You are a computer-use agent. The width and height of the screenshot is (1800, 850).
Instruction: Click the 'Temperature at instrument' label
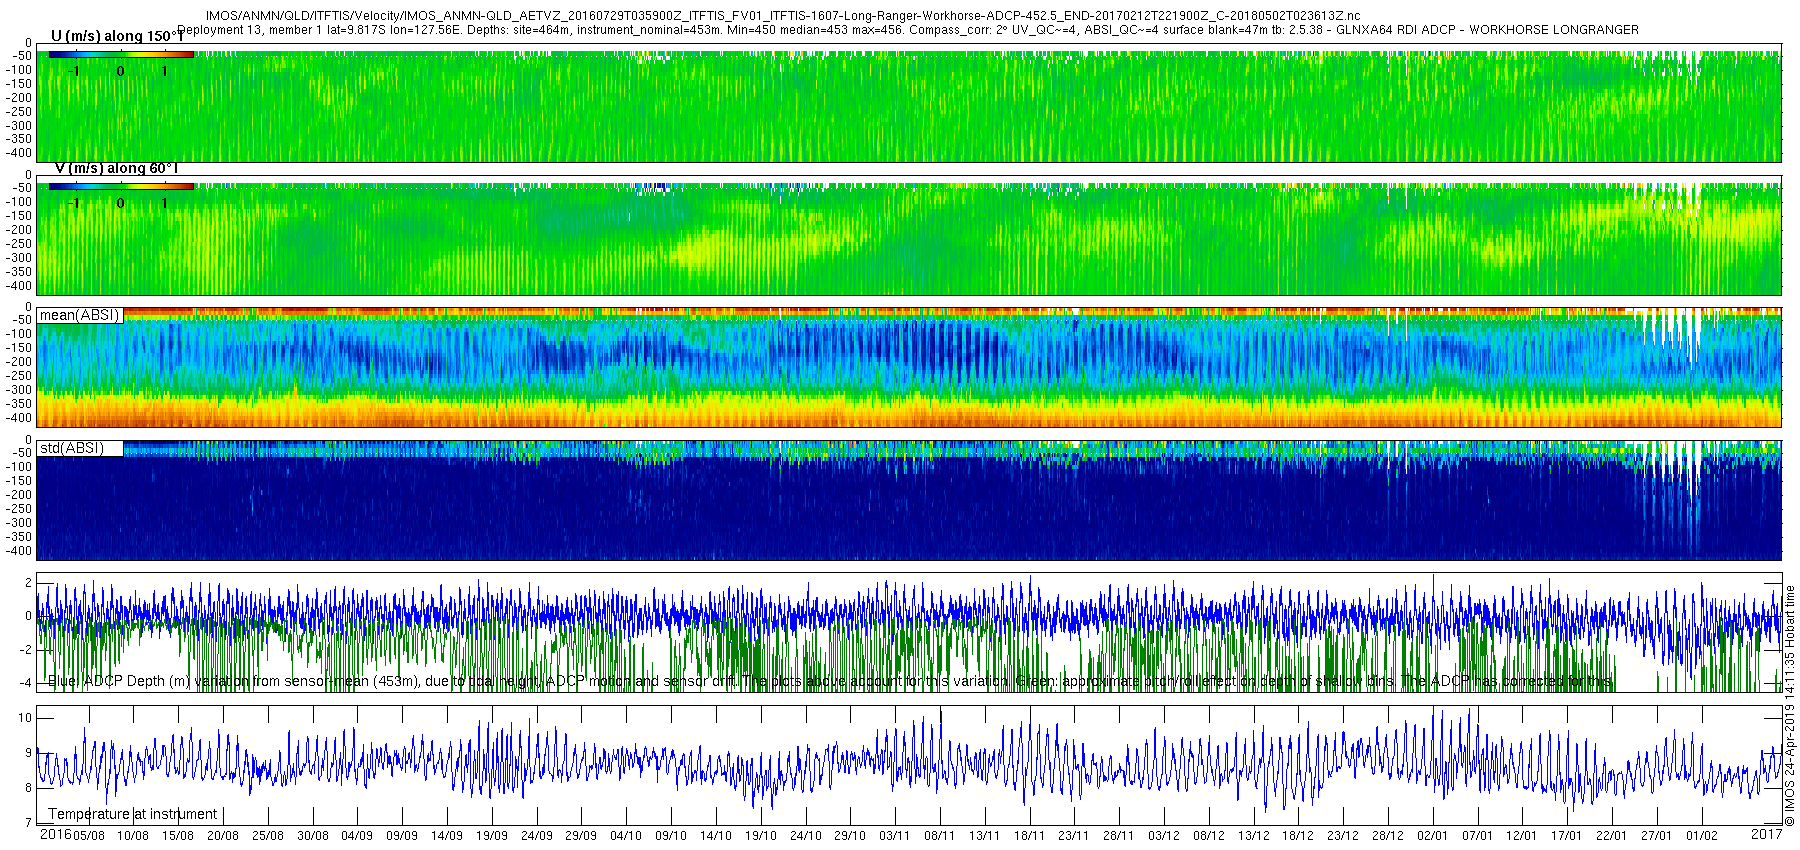tap(133, 814)
